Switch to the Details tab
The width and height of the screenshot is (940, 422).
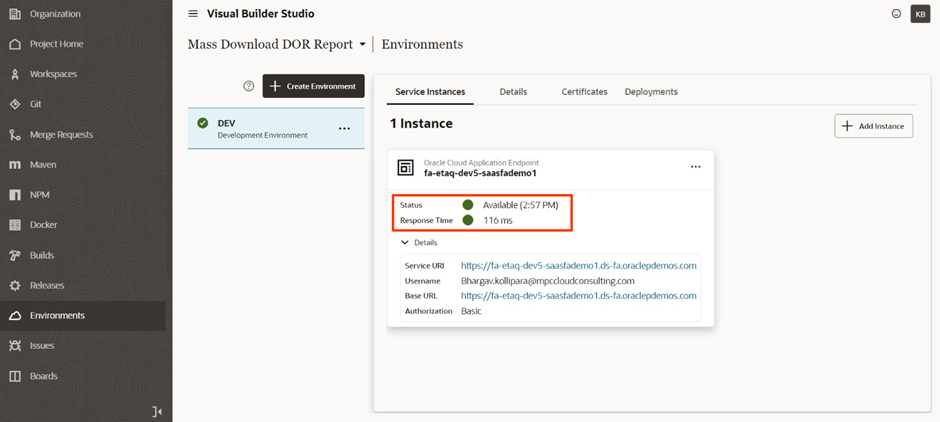pyautogui.click(x=513, y=92)
